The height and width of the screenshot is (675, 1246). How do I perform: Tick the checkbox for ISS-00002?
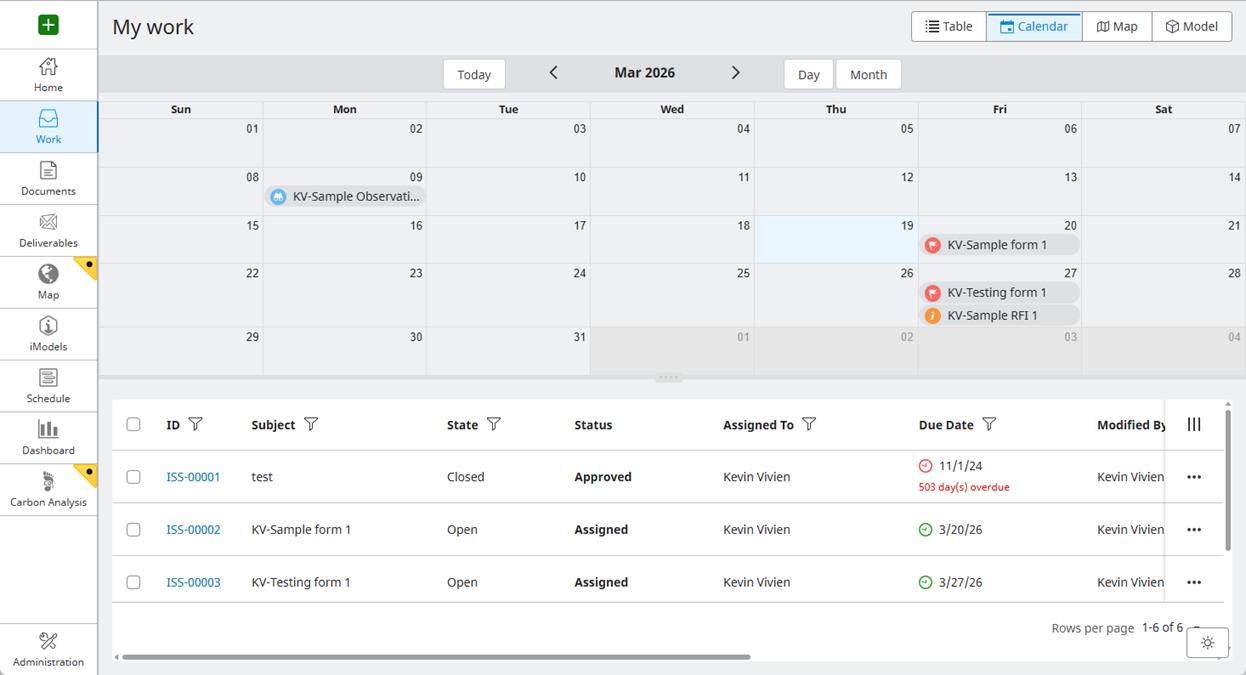133,530
